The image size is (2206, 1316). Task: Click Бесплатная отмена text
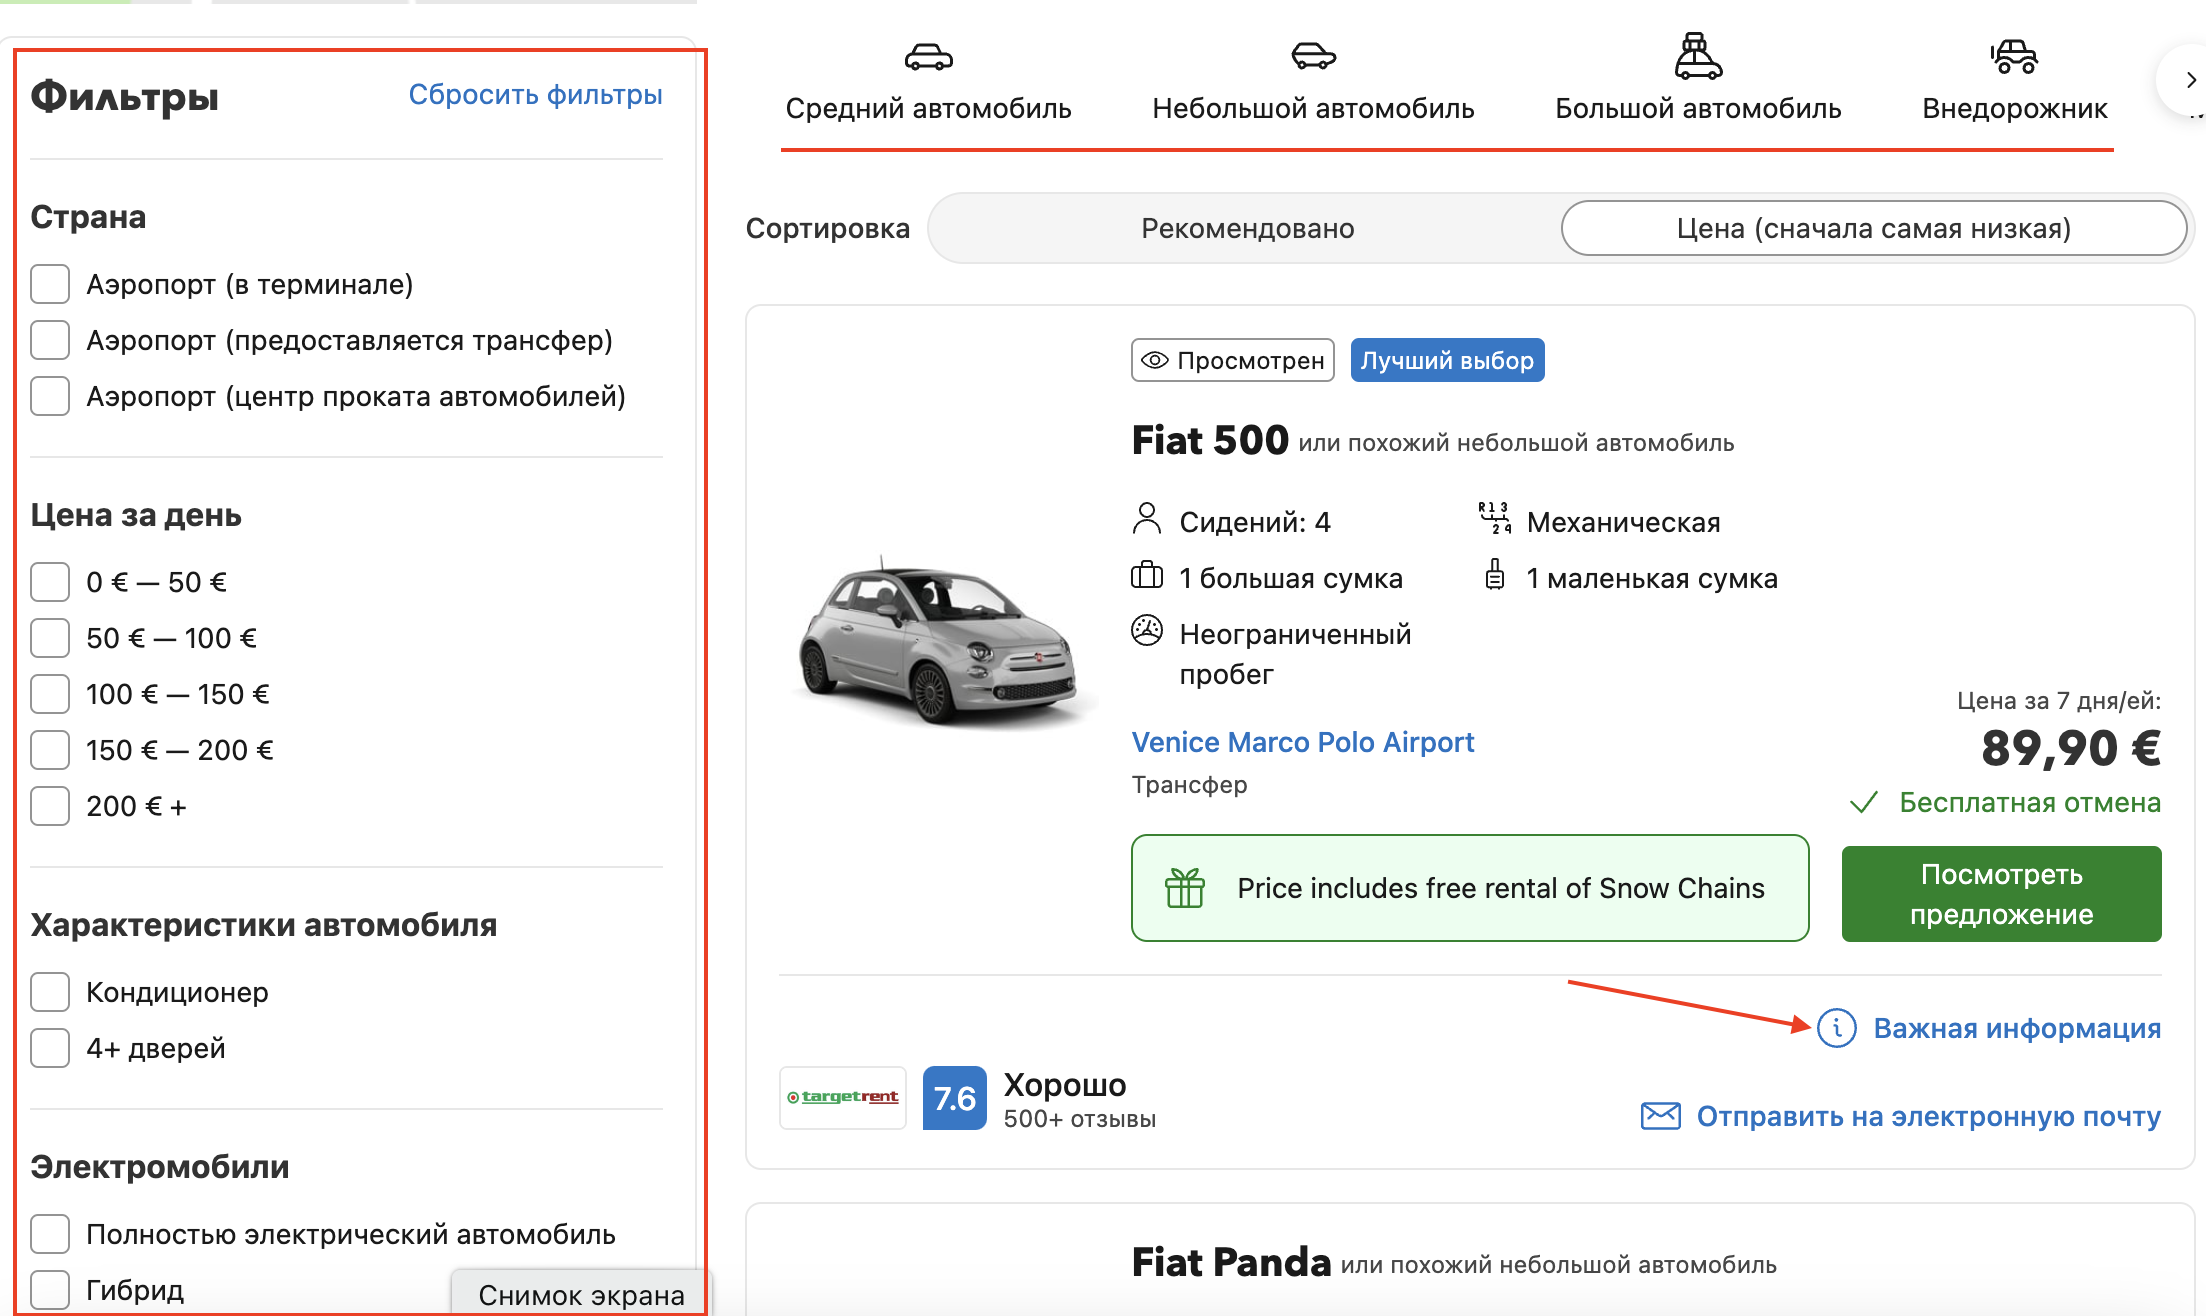coord(2030,802)
